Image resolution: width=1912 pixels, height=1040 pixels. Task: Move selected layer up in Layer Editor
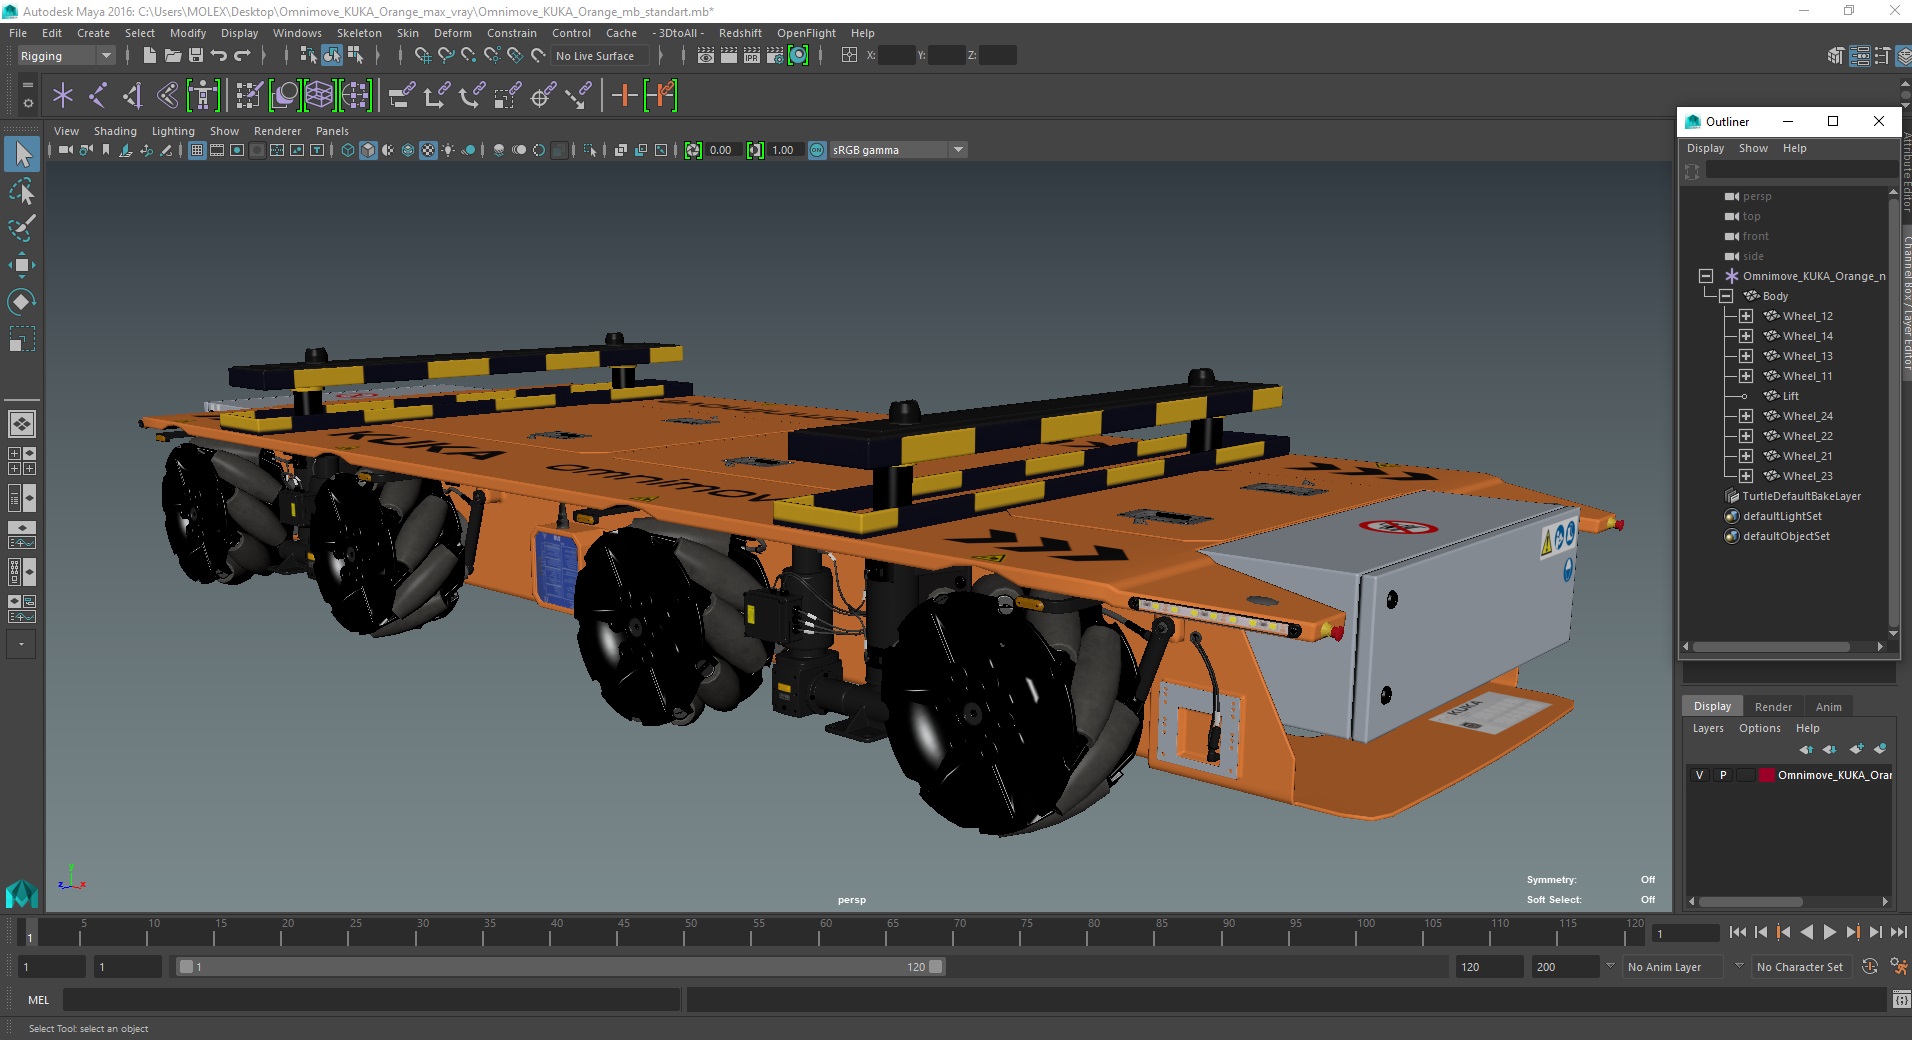tap(1806, 749)
